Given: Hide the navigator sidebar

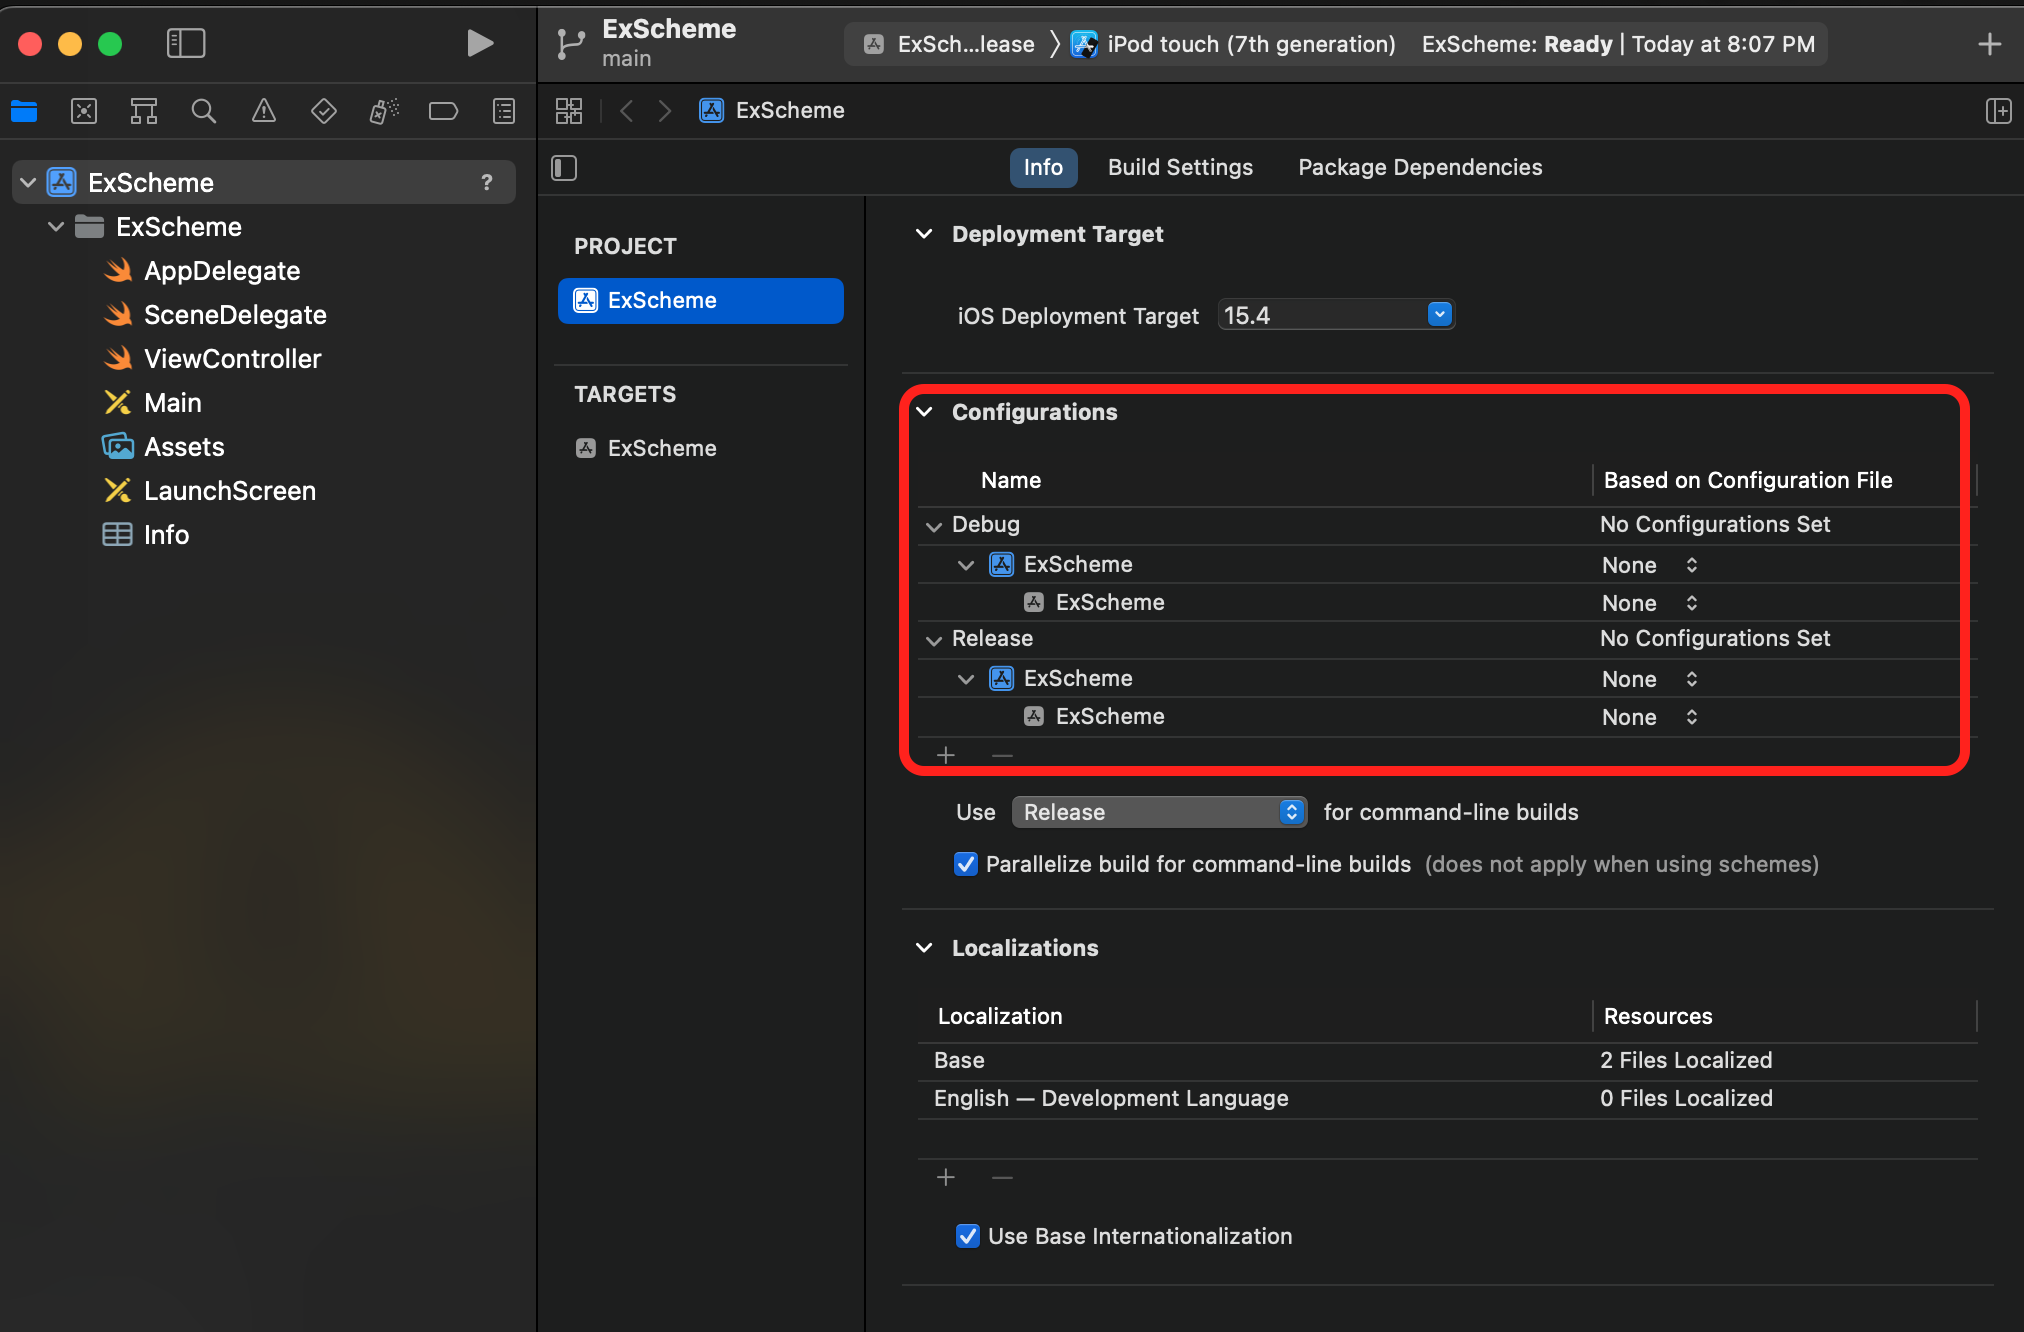Looking at the screenshot, I should click(186, 43).
